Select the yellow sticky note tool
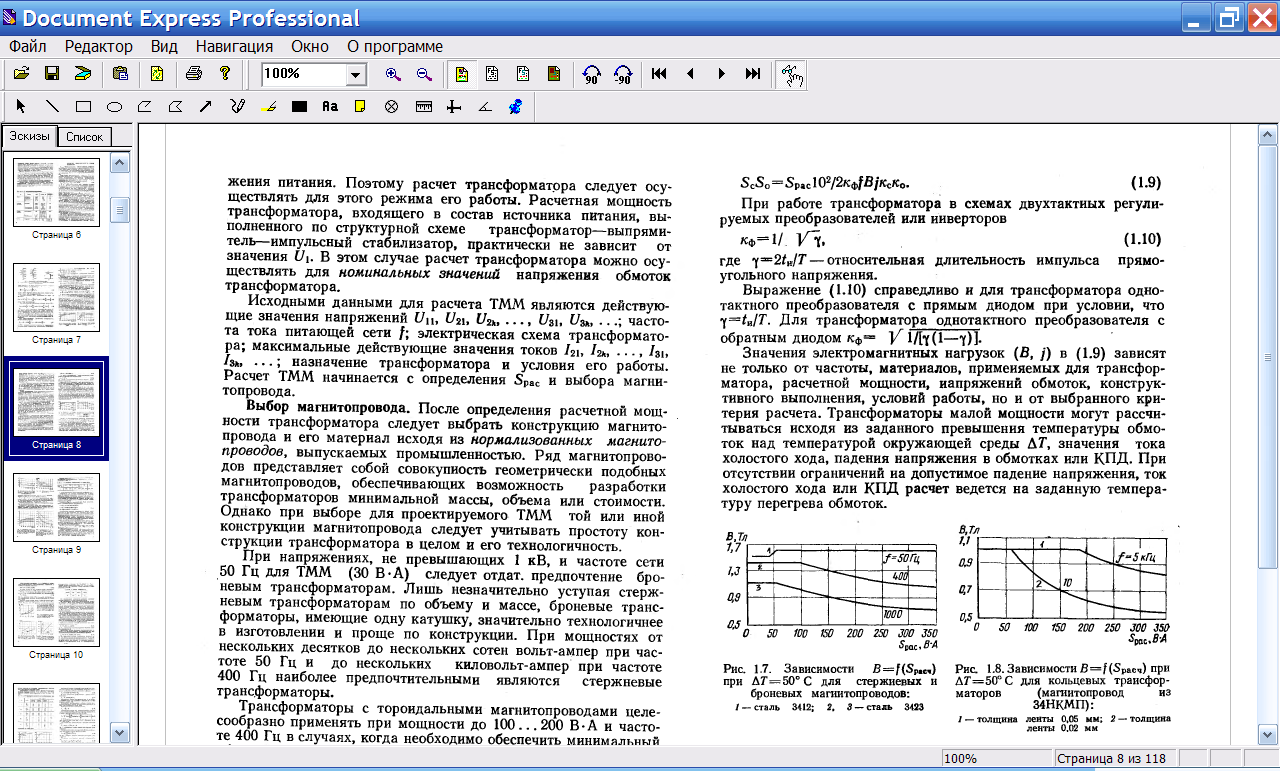The image size is (1280, 771). coord(361,106)
